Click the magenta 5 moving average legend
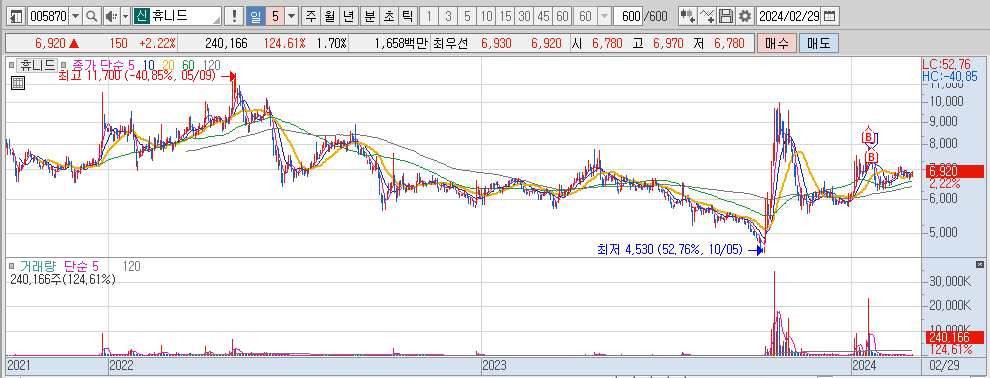This screenshot has width=990, height=378. click(130, 64)
